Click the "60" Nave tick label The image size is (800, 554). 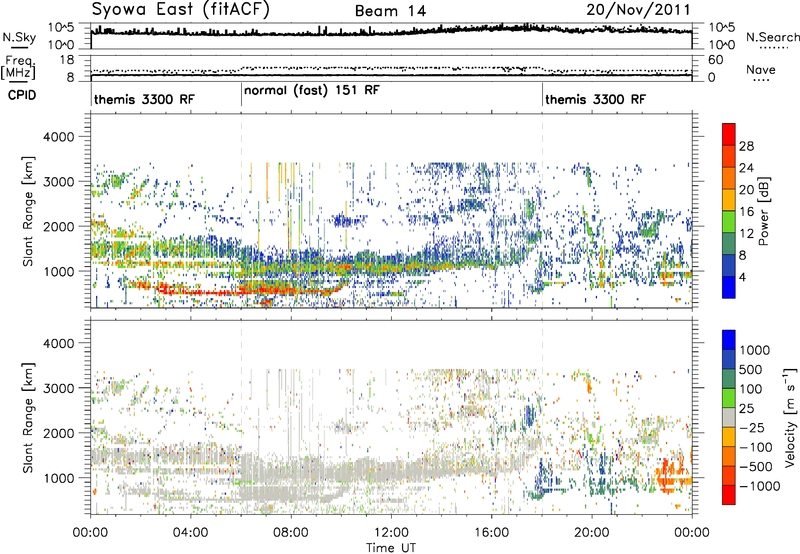pyautogui.click(x=715, y=60)
